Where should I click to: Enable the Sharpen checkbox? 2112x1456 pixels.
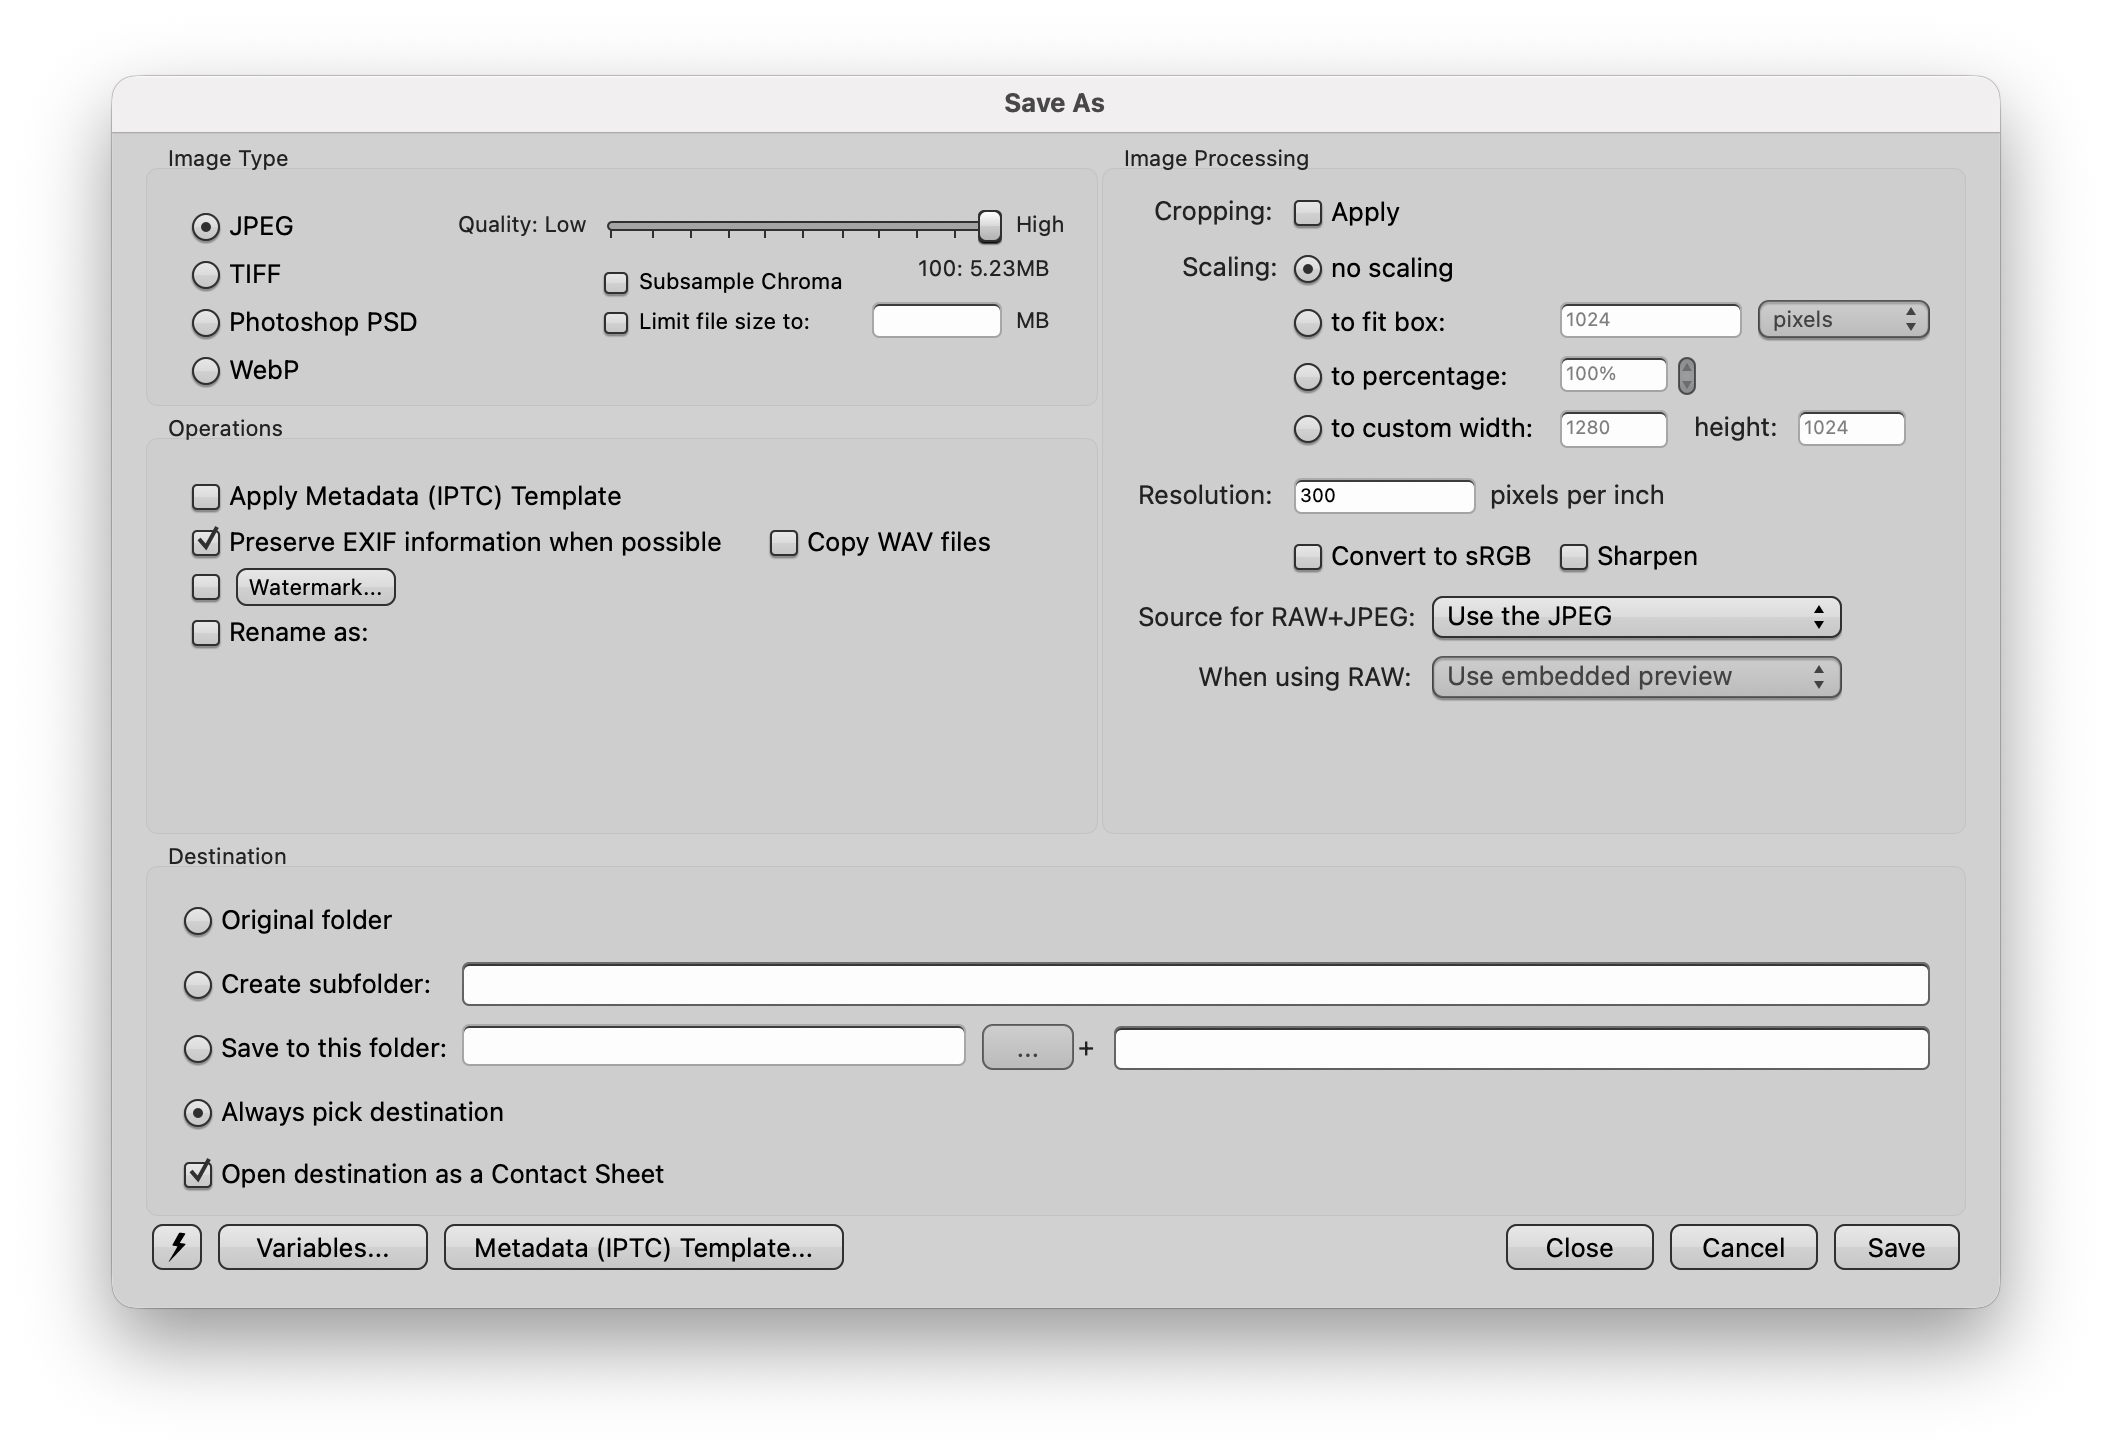[x=1573, y=557]
